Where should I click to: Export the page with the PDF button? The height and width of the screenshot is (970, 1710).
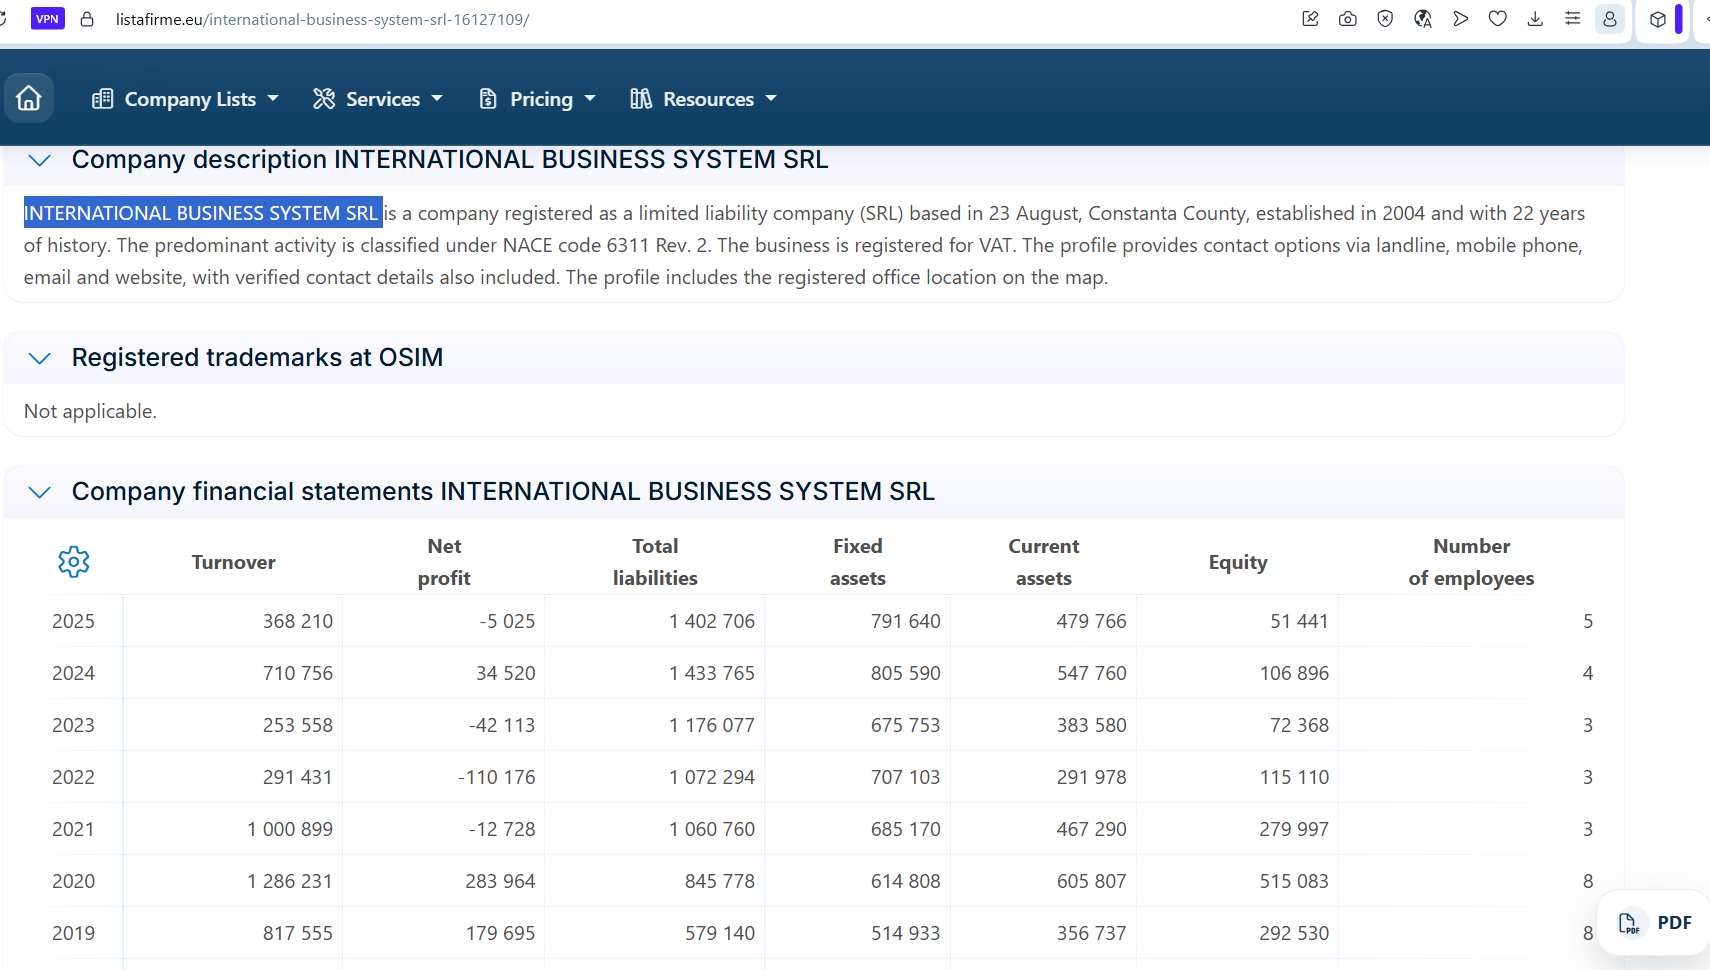(x=1655, y=923)
